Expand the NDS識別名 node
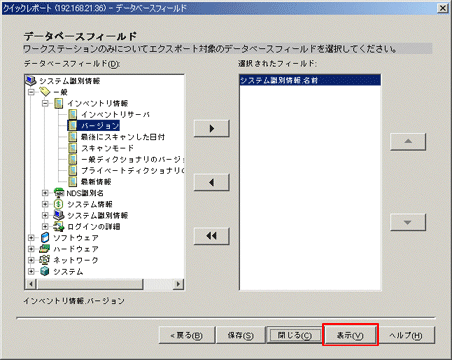This screenshot has height=360, width=452. click(x=45, y=193)
